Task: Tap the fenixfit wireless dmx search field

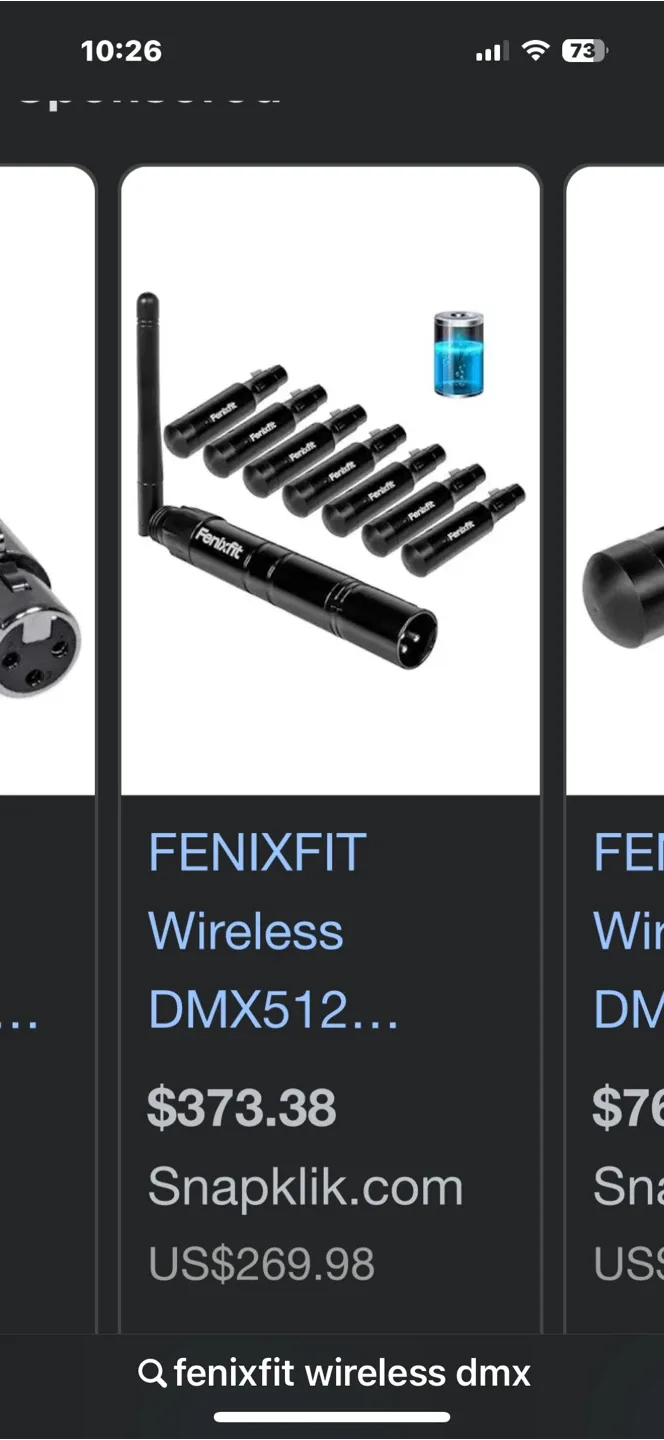Action: (x=334, y=1373)
